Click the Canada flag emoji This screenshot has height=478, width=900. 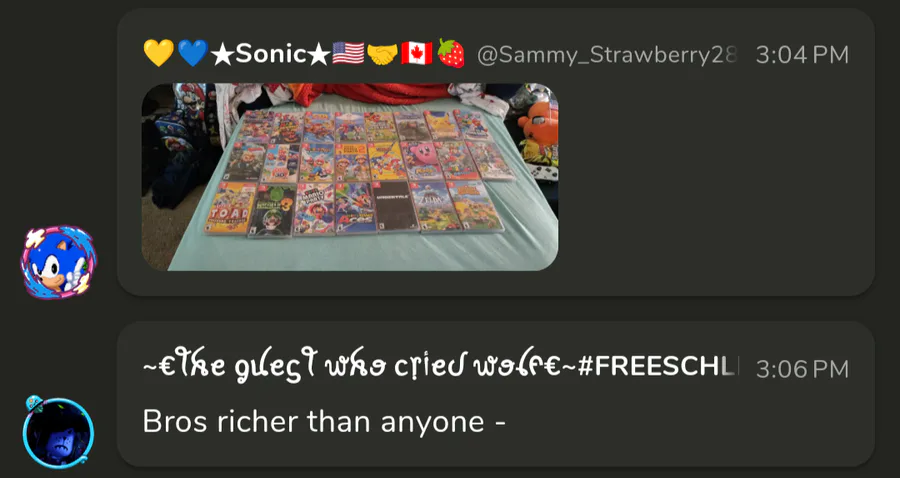tap(417, 53)
